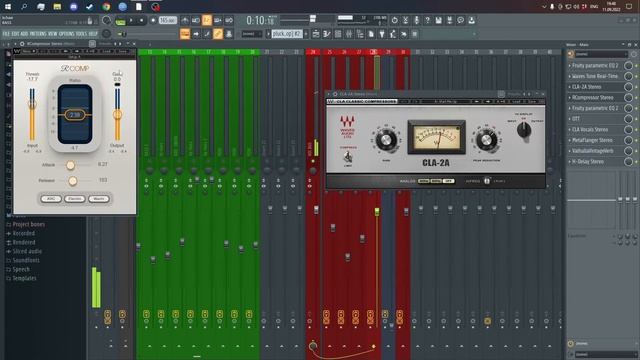Toggle the highlighted multilink chain icon

[x=218, y=34]
